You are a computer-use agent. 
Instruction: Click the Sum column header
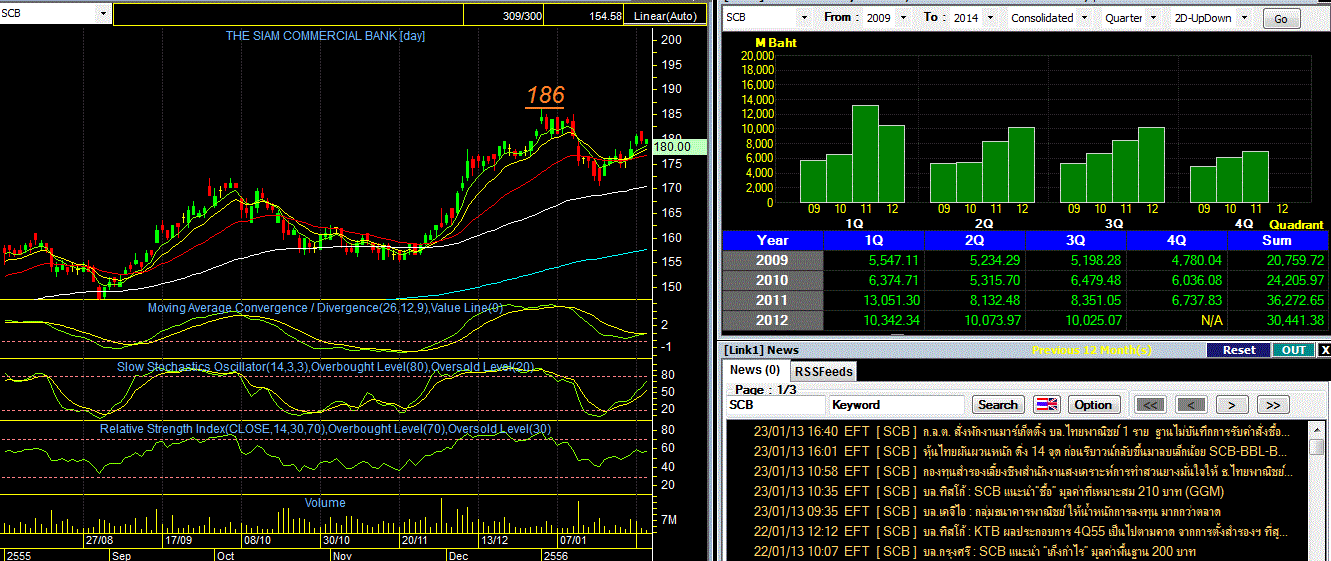(x=1278, y=240)
